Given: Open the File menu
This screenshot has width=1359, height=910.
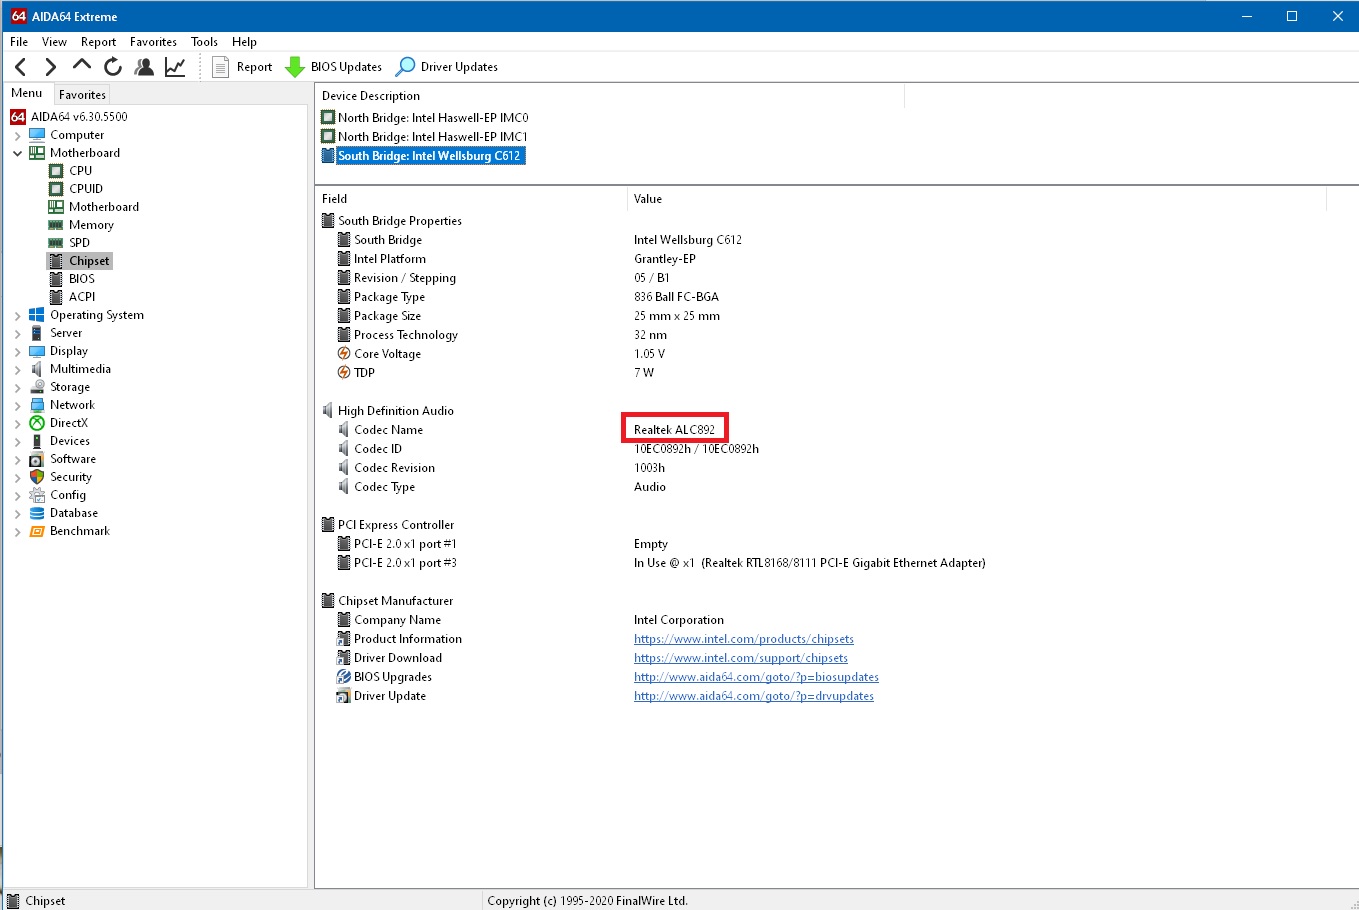Looking at the screenshot, I should click(19, 42).
